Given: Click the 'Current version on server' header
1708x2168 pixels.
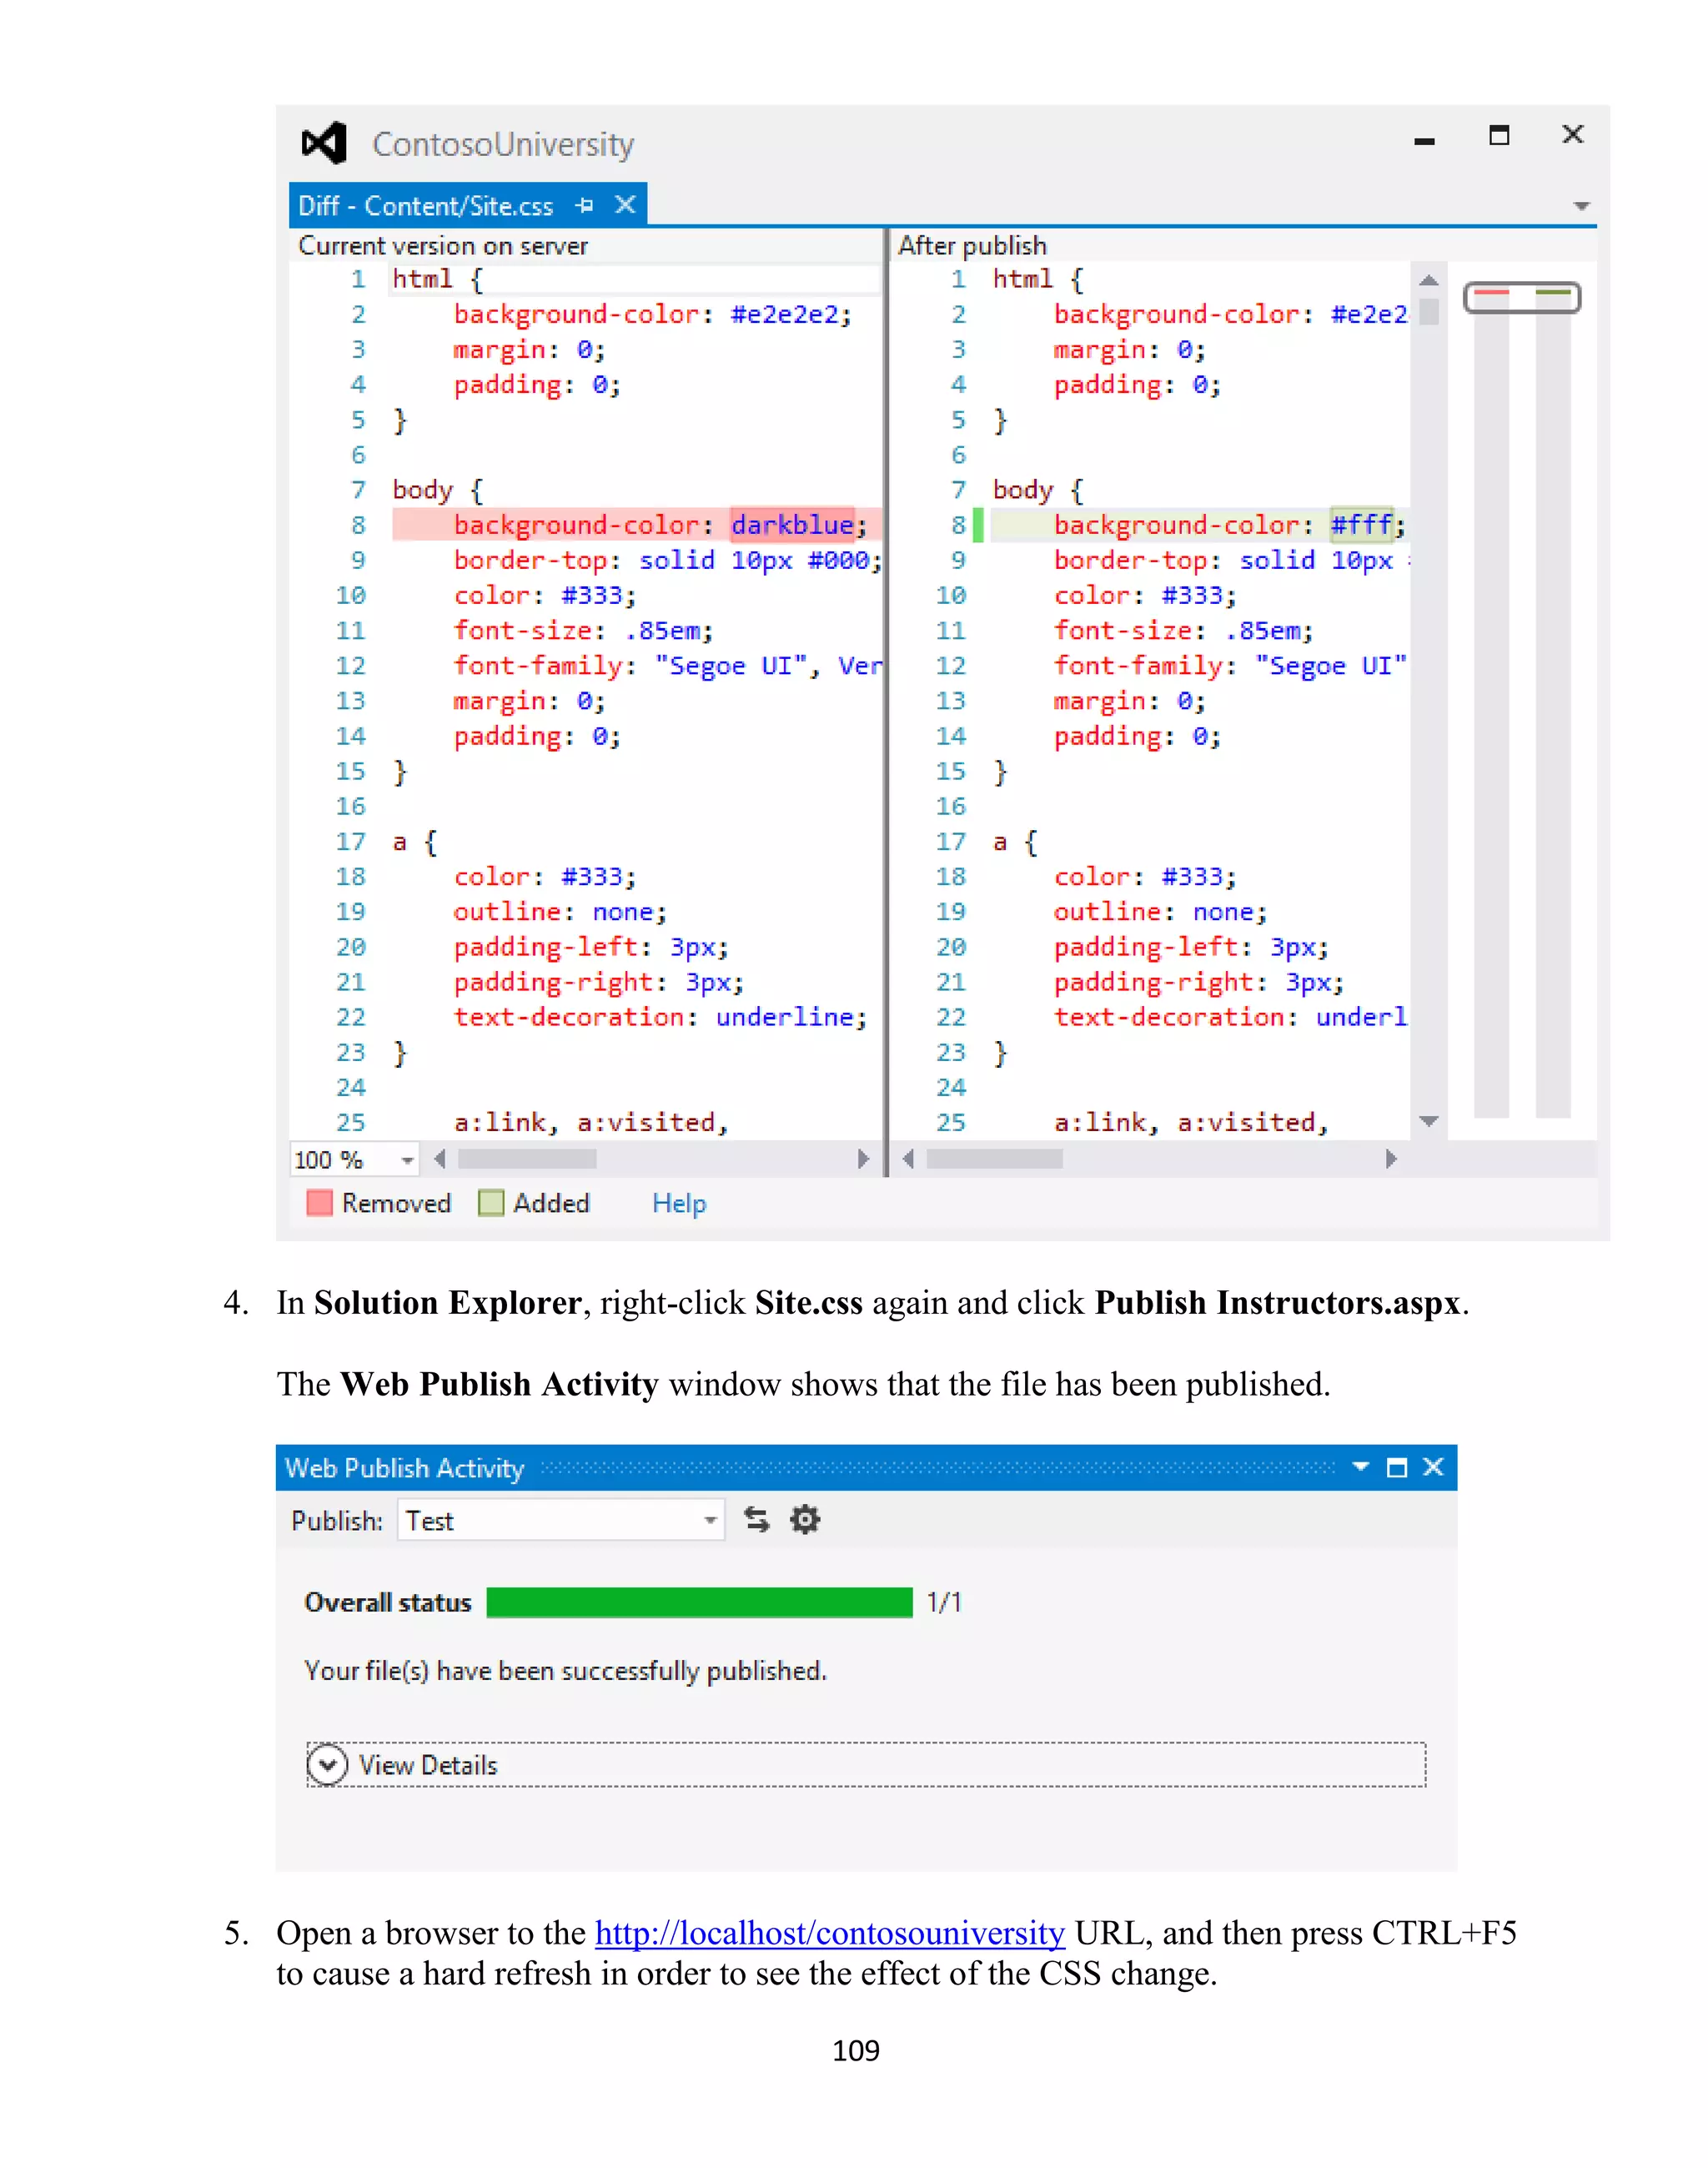Looking at the screenshot, I should [x=443, y=246].
